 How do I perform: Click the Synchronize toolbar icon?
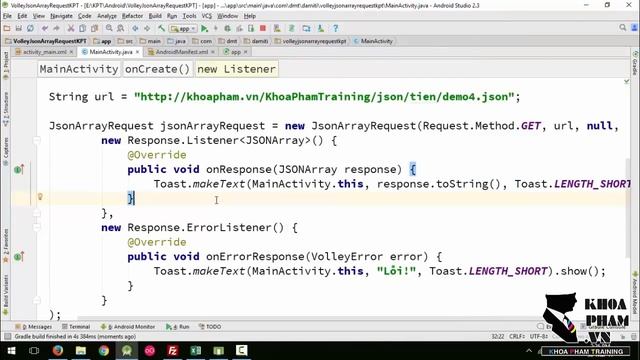pyautogui.click(x=30, y=29)
